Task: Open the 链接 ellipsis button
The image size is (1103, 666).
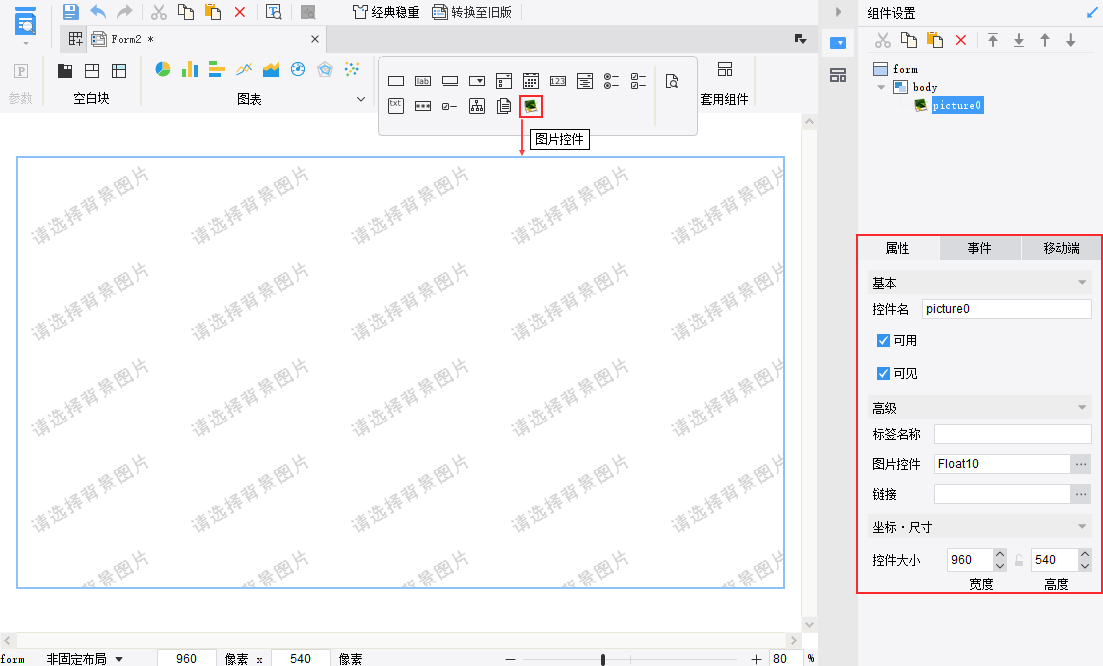Action: pos(1081,494)
